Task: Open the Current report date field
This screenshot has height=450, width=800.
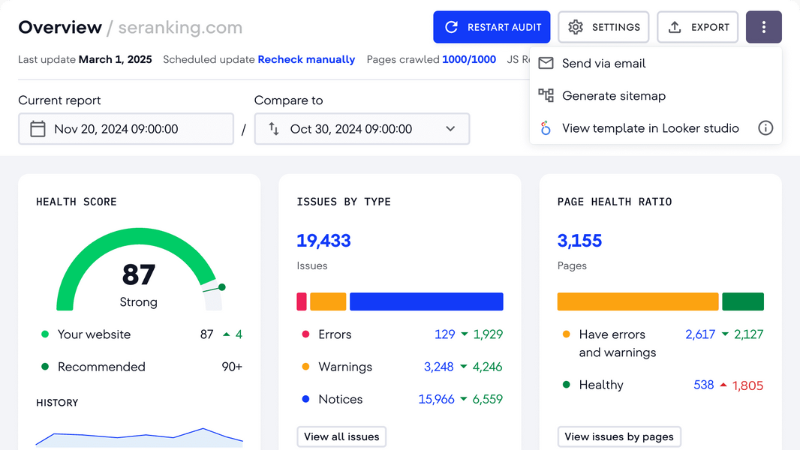Action: tap(126, 129)
